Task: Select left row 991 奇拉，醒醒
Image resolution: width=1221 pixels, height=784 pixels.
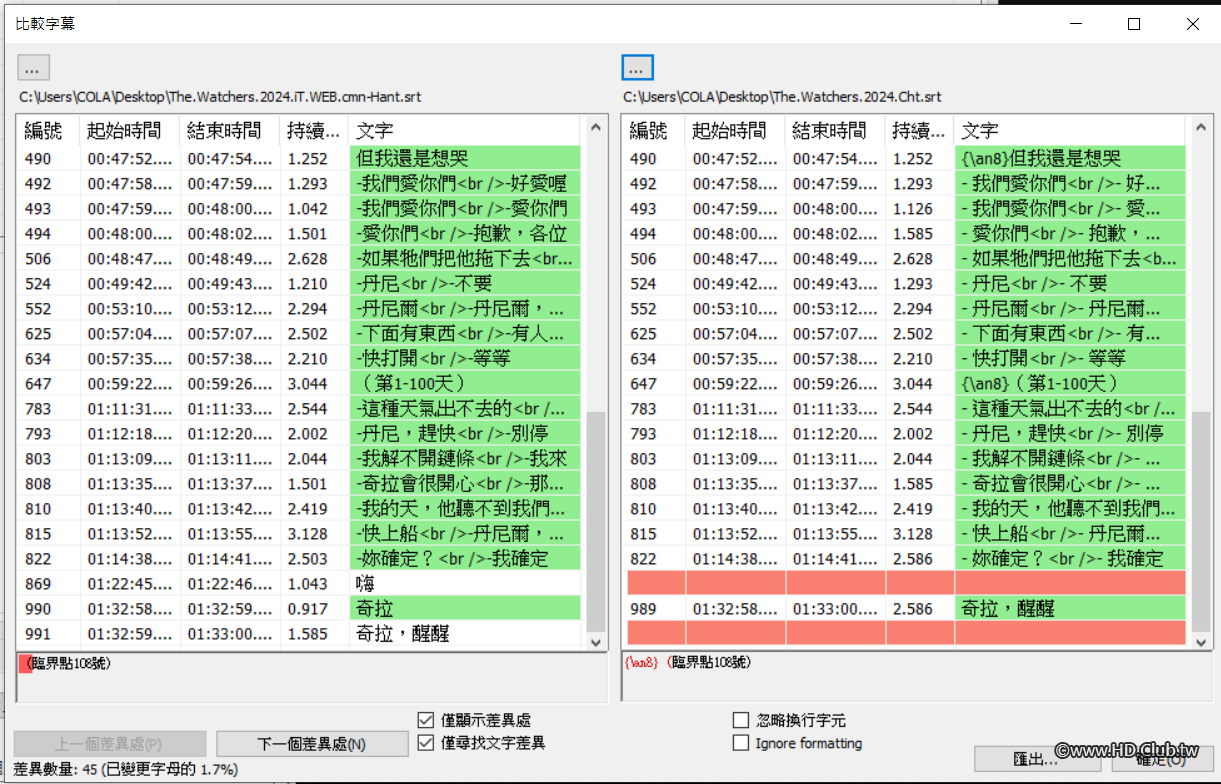Action: pyautogui.click(x=299, y=633)
